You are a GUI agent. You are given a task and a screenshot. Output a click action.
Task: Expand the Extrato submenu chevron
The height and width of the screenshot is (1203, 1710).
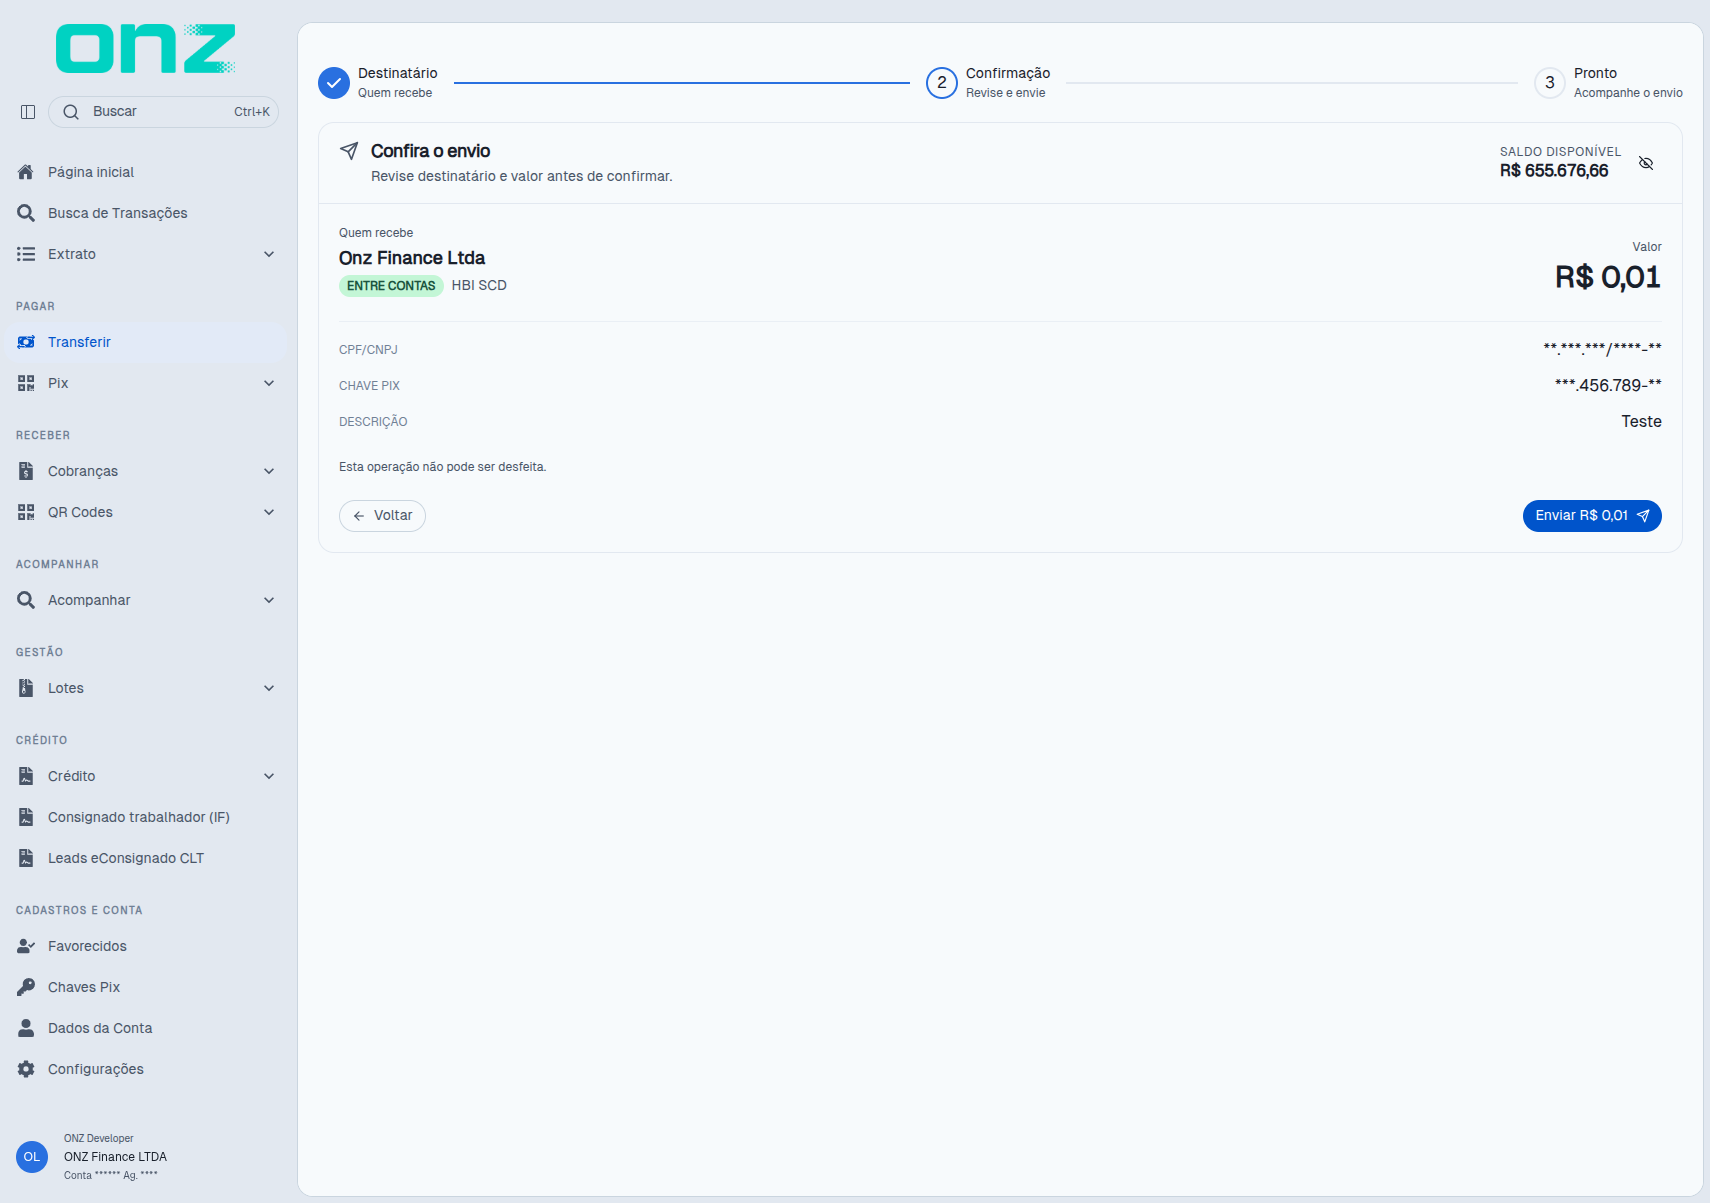pos(269,254)
